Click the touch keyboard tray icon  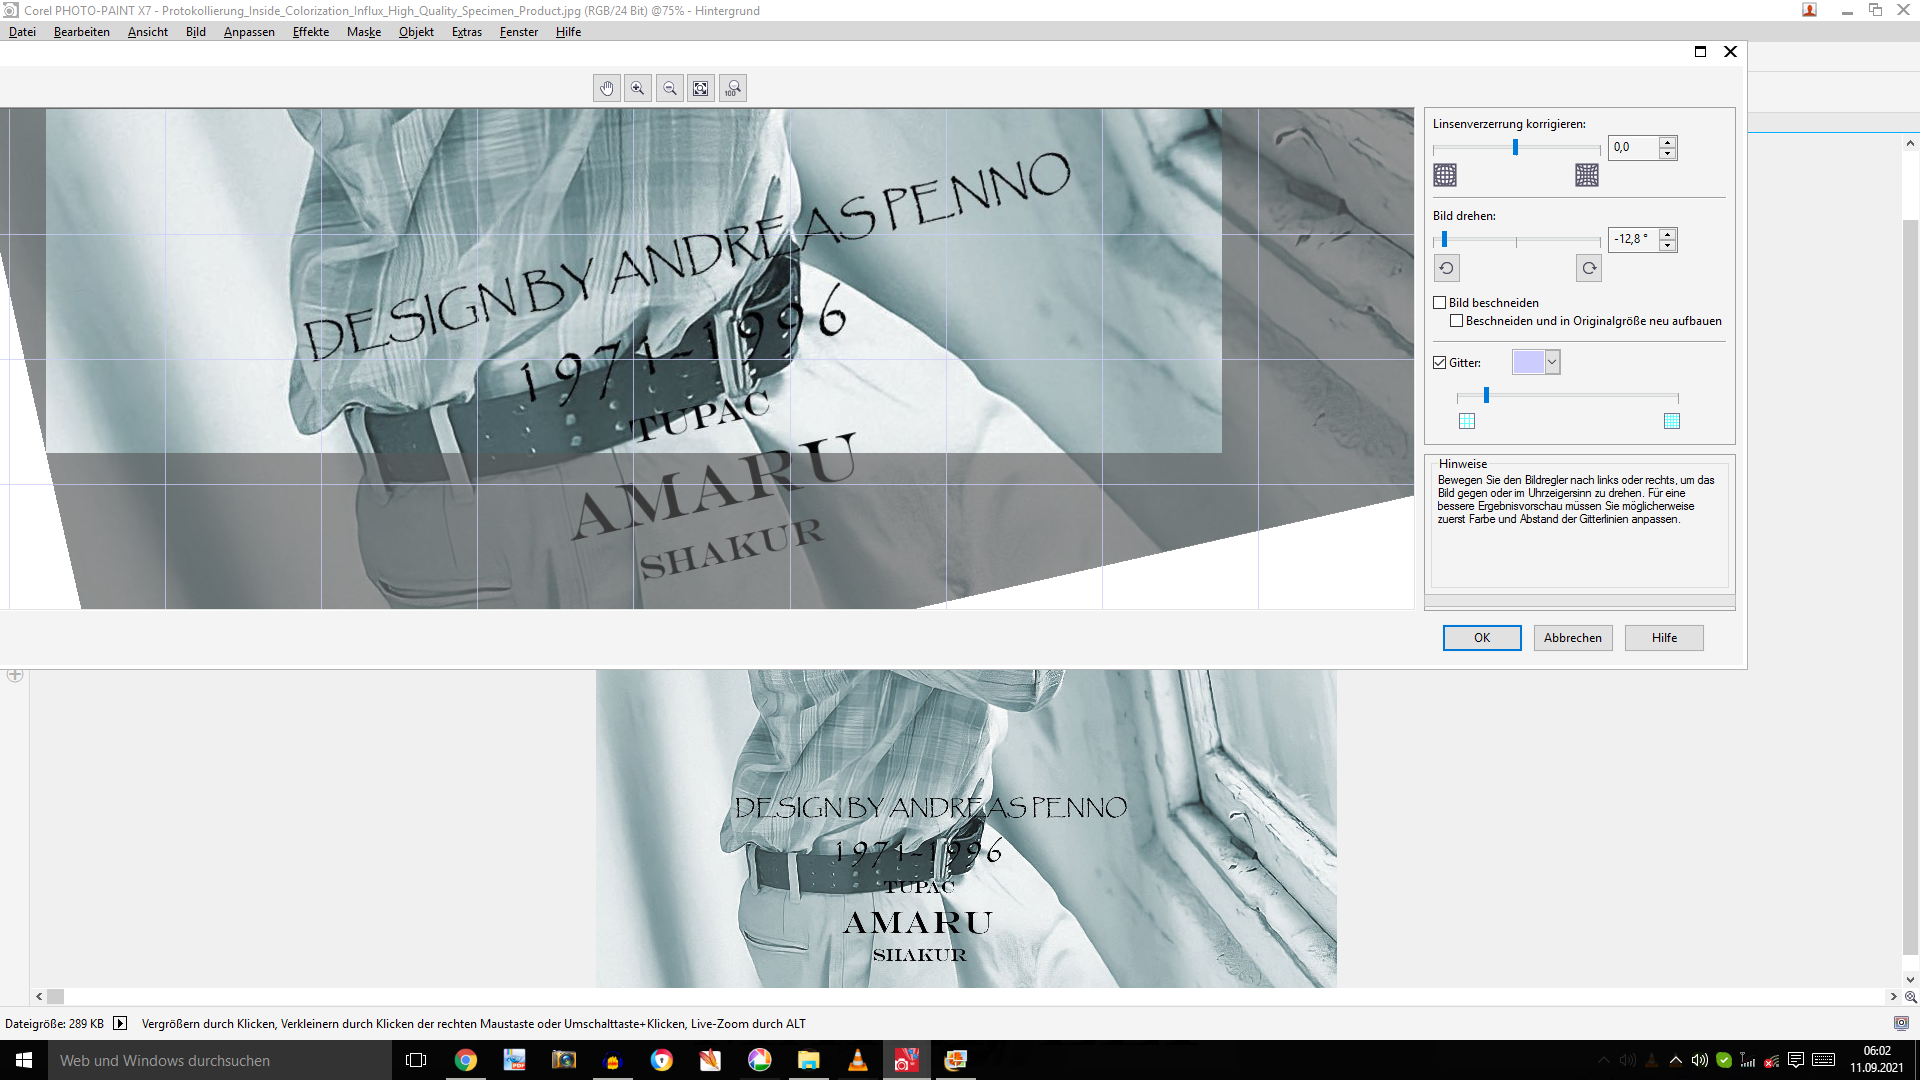(1823, 1060)
